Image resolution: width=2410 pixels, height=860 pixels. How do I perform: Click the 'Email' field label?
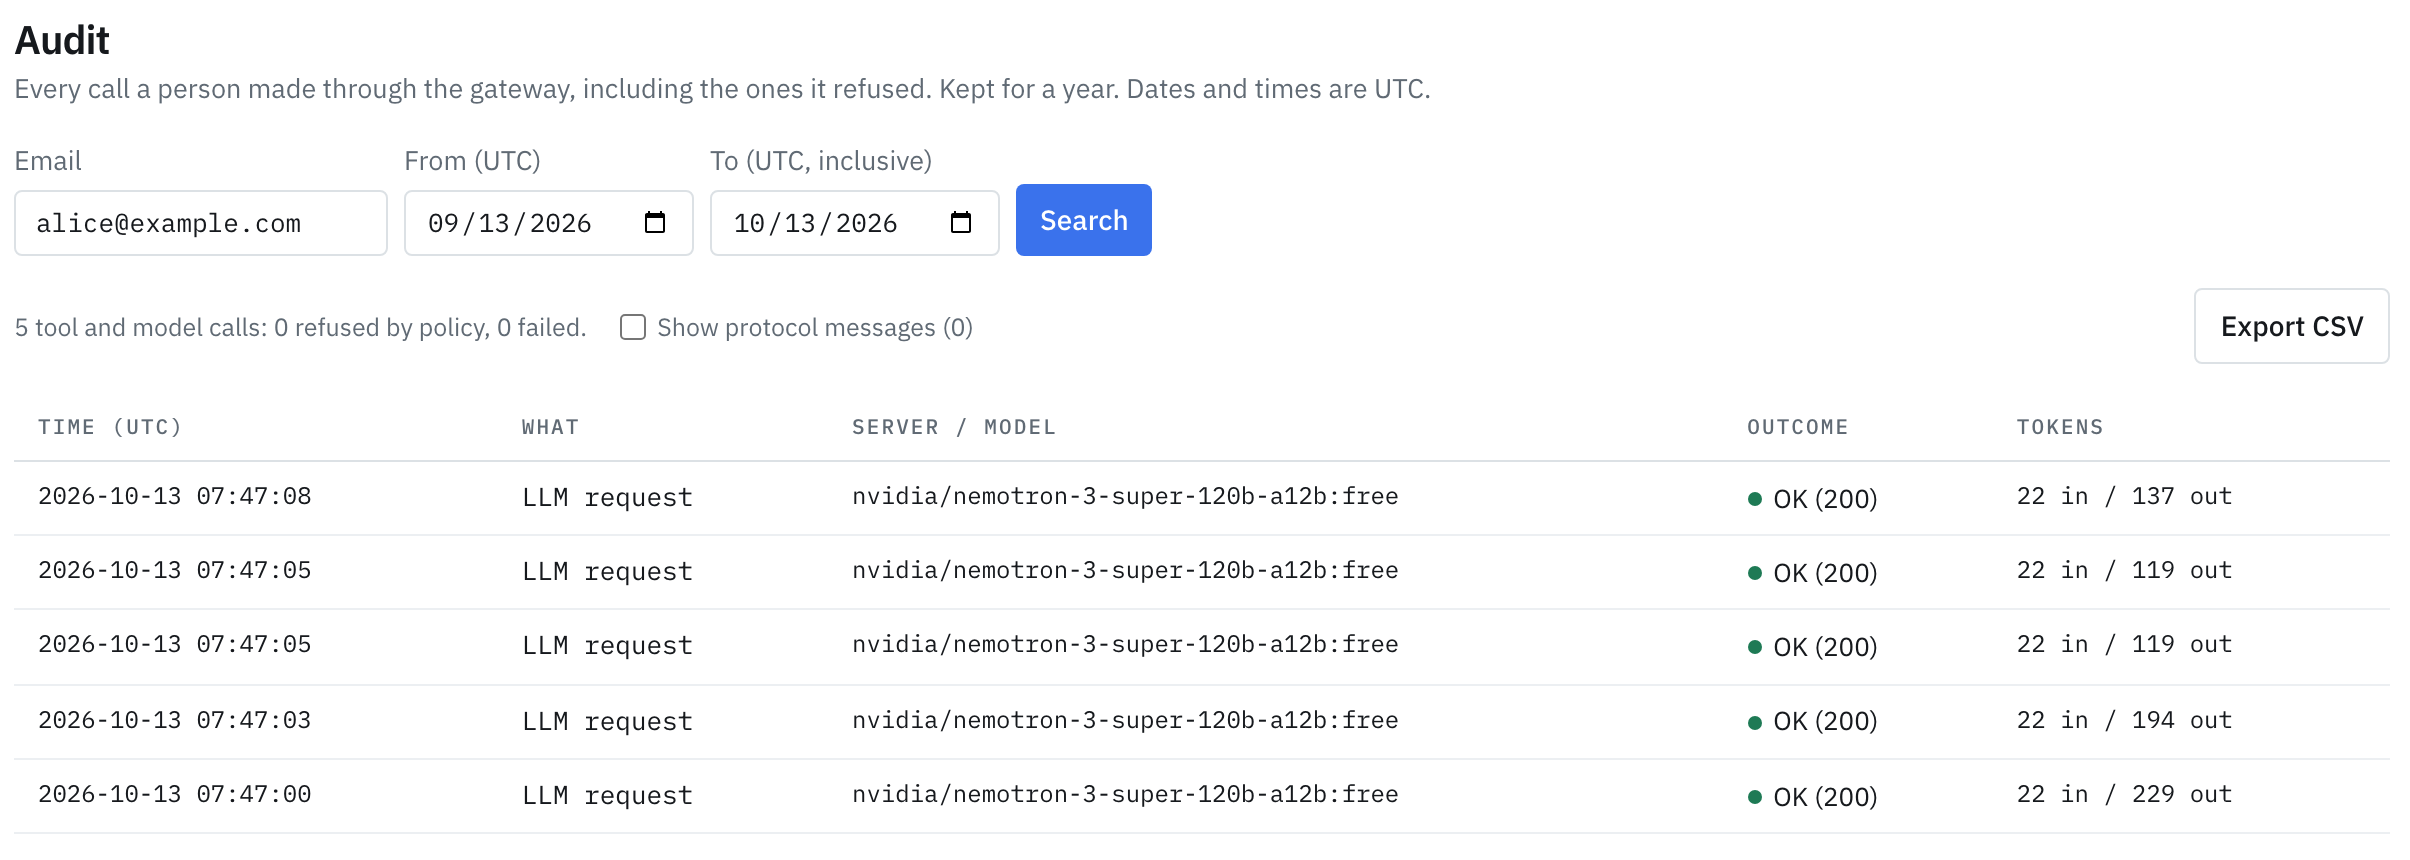(48, 161)
